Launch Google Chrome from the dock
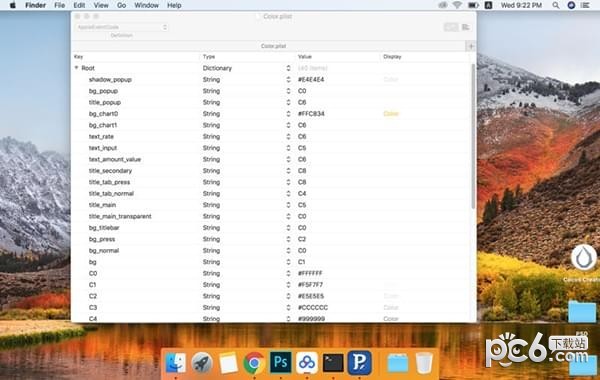This screenshot has height=380, width=600. pyautogui.click(x=254, y=362)
